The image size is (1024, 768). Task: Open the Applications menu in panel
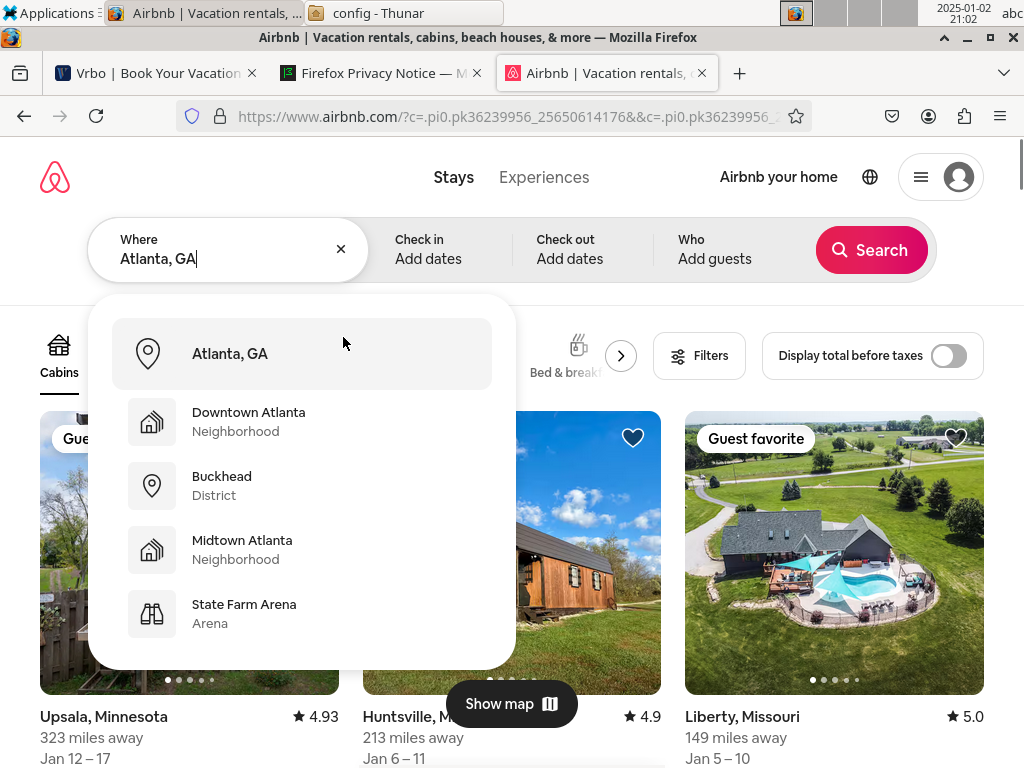51,13
